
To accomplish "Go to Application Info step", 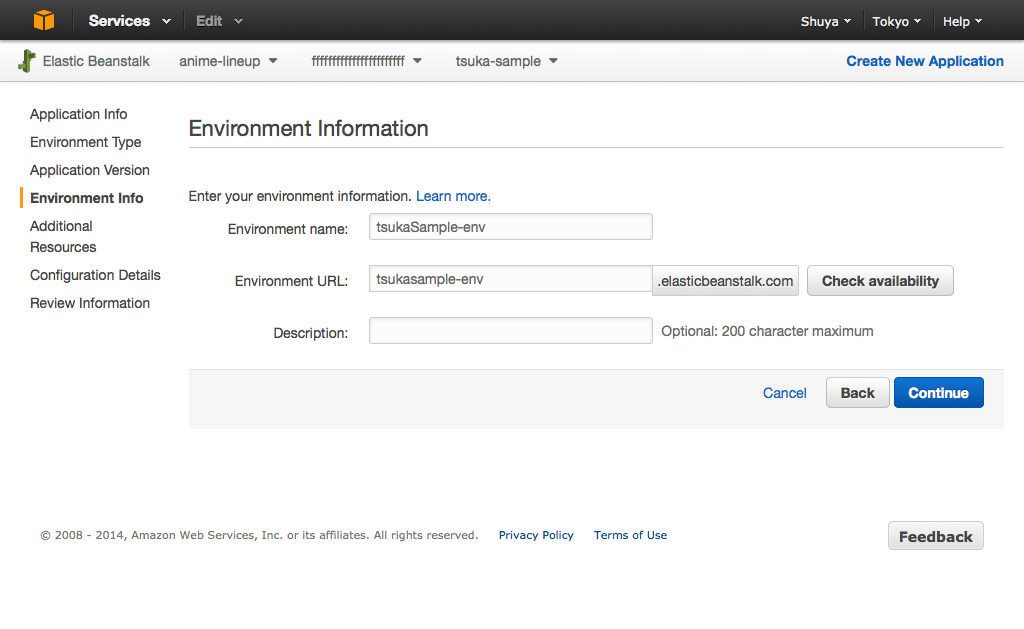I will pos(78,114).
